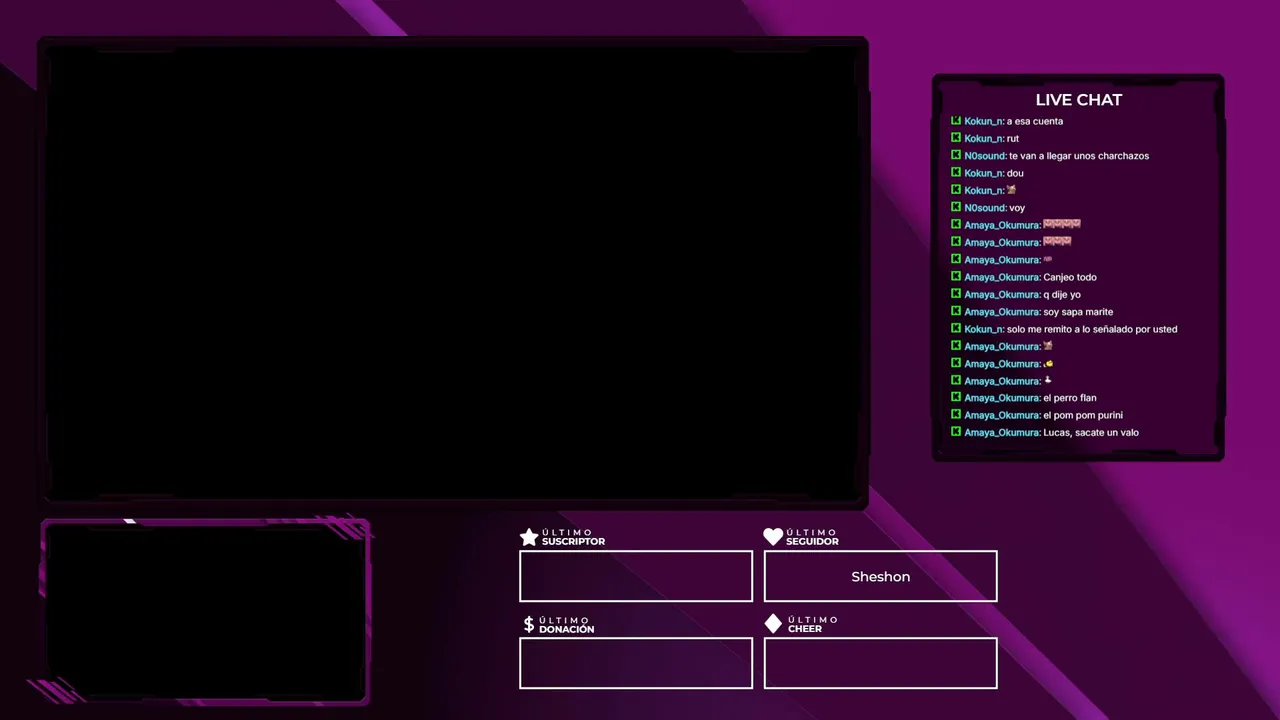Screen dimensions: 1280x720
Task: Click the star icon beside Último Suscriptor
Action: pos(529,537)
